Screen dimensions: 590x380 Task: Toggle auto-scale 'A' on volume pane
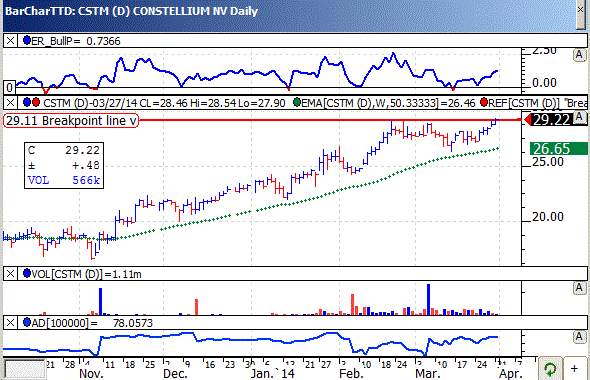(579, 288)
